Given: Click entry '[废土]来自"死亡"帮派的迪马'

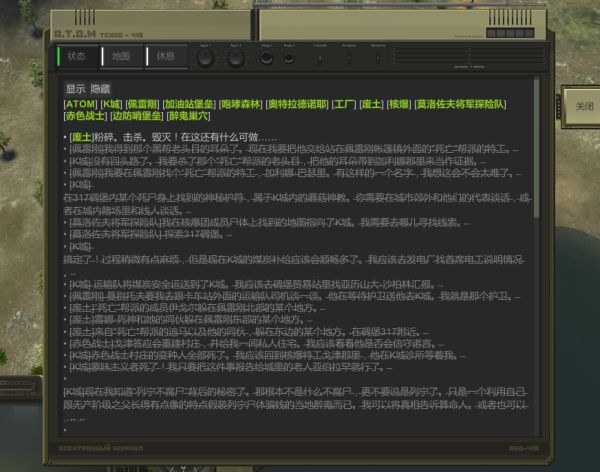Looking at the screenshot, I should click(x=249, y=332).
